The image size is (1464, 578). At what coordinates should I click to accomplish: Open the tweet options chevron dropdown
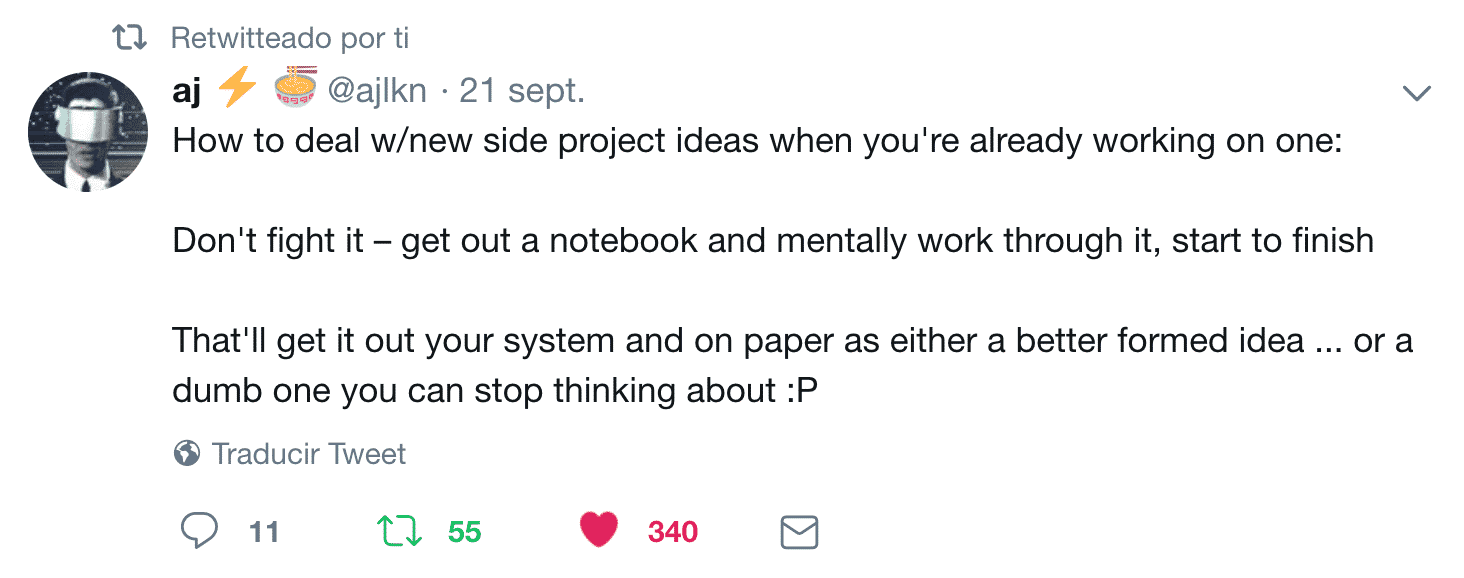1417,94
